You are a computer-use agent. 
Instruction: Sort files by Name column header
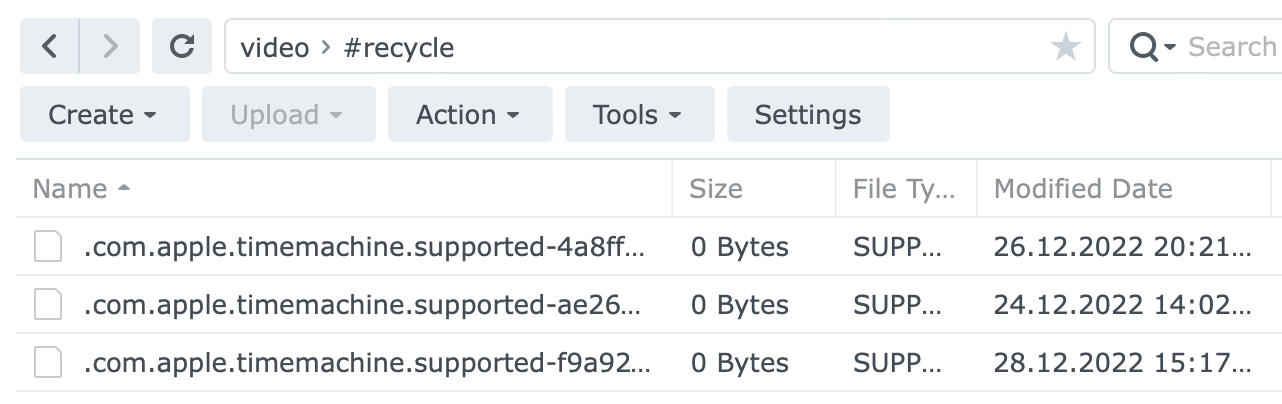click(70, 189)
